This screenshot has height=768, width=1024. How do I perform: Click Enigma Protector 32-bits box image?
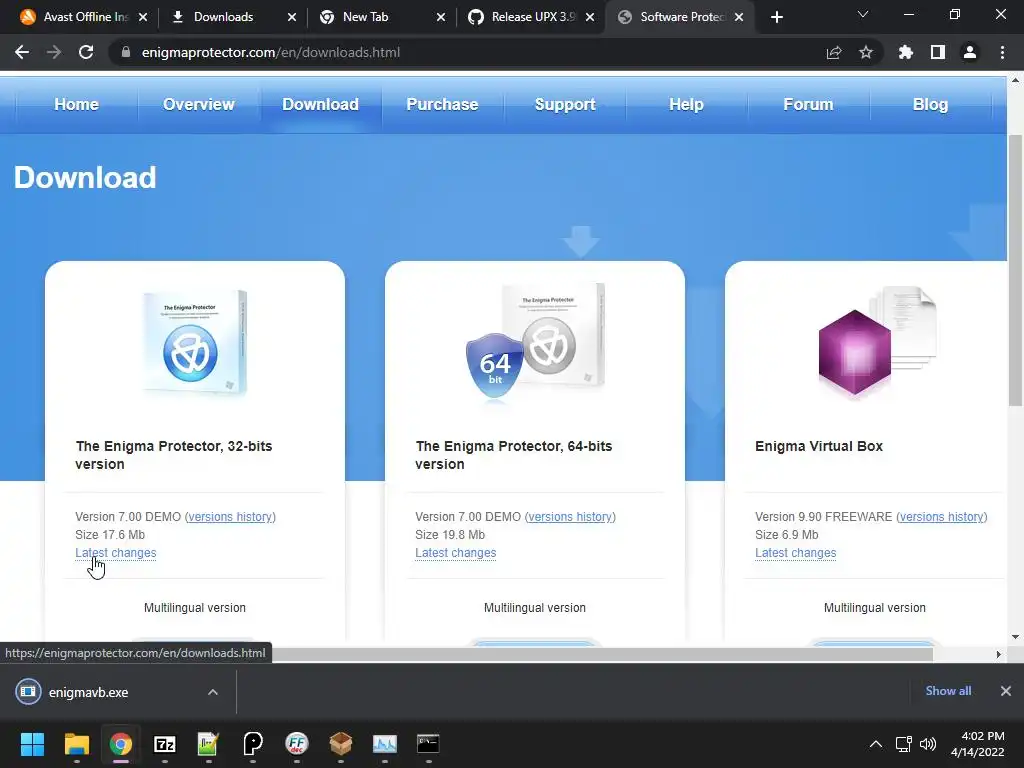pos(194,343)
